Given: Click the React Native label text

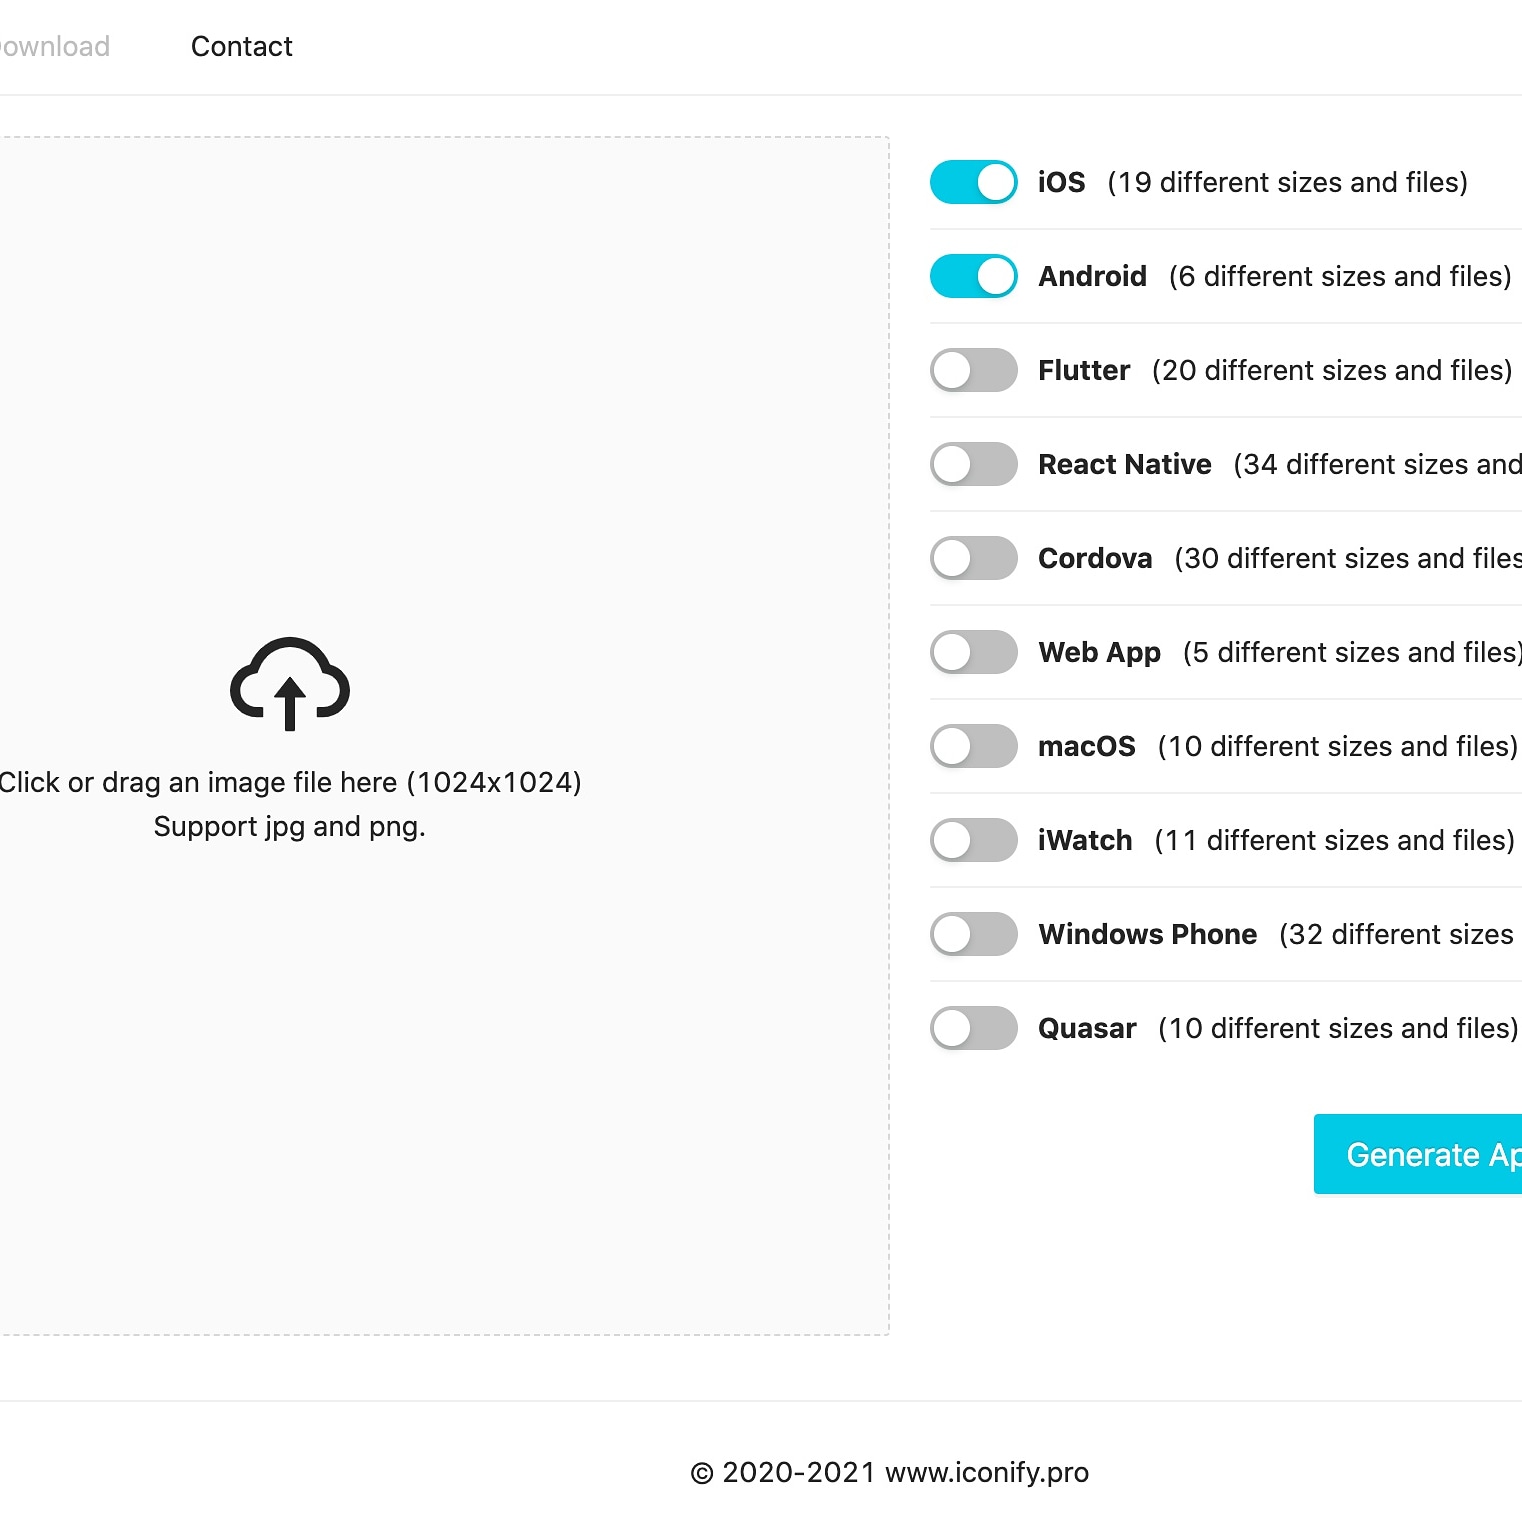Looking at the screenshot, I should (x=1125, y=464).
